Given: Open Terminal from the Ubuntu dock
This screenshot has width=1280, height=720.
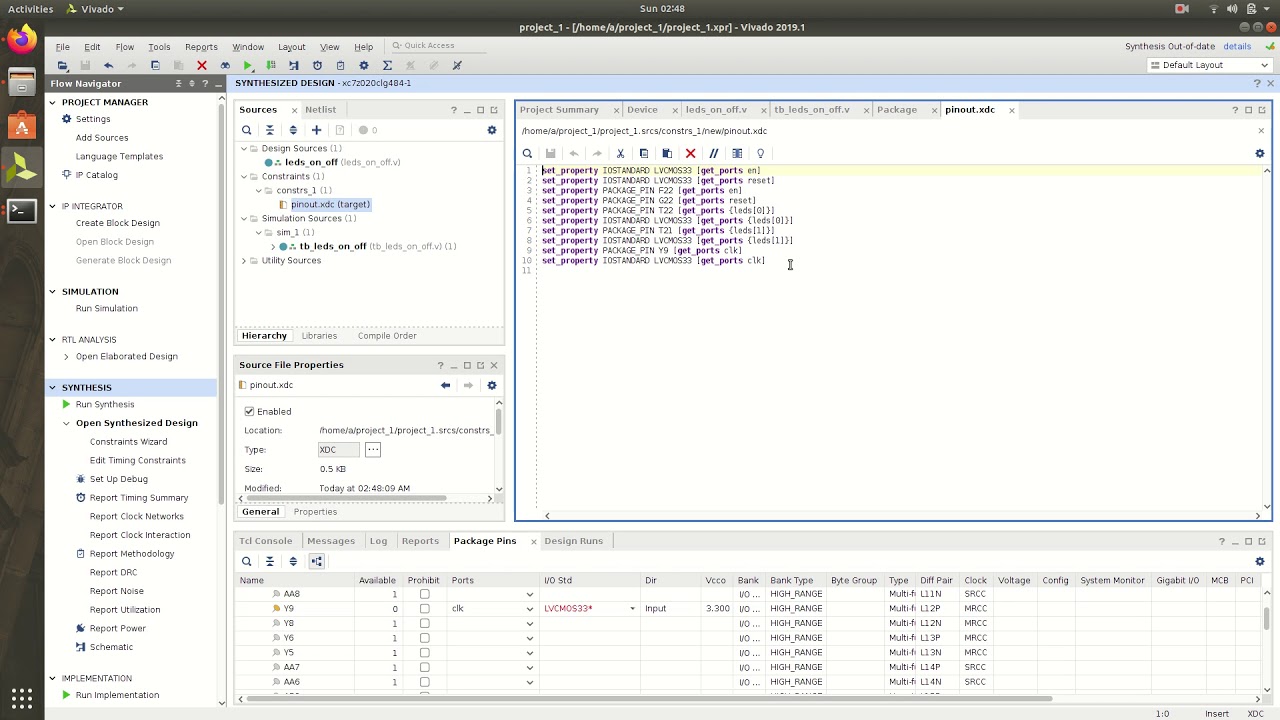Looking at the screenshot, I should click(x=21, y=210).
